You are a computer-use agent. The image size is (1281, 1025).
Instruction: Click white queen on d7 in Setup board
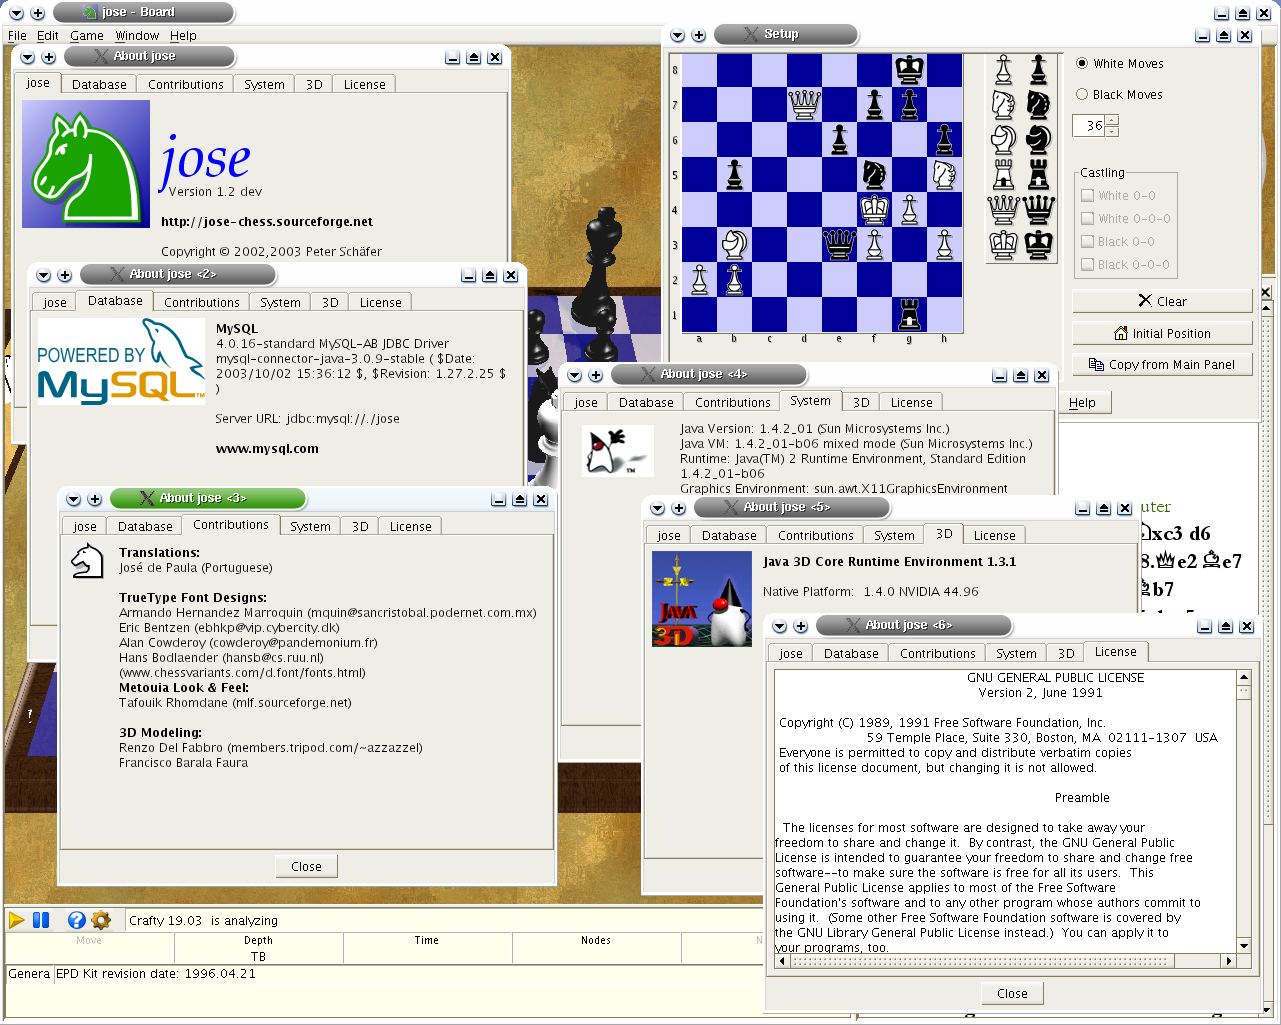(805, 104)
